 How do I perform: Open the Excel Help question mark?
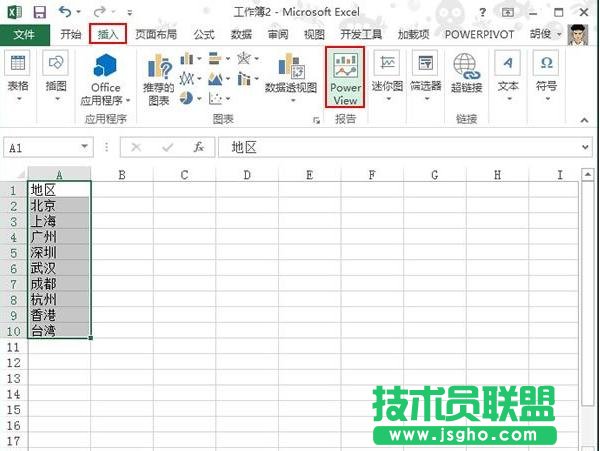point(482,13)
